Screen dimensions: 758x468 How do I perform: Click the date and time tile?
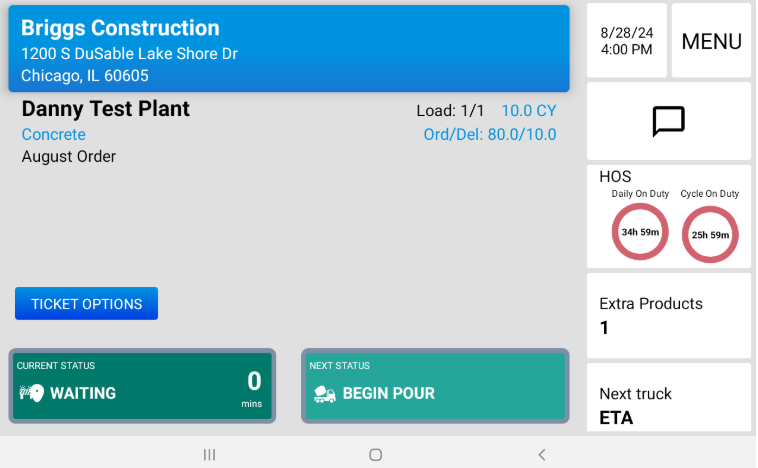(626, 41)
